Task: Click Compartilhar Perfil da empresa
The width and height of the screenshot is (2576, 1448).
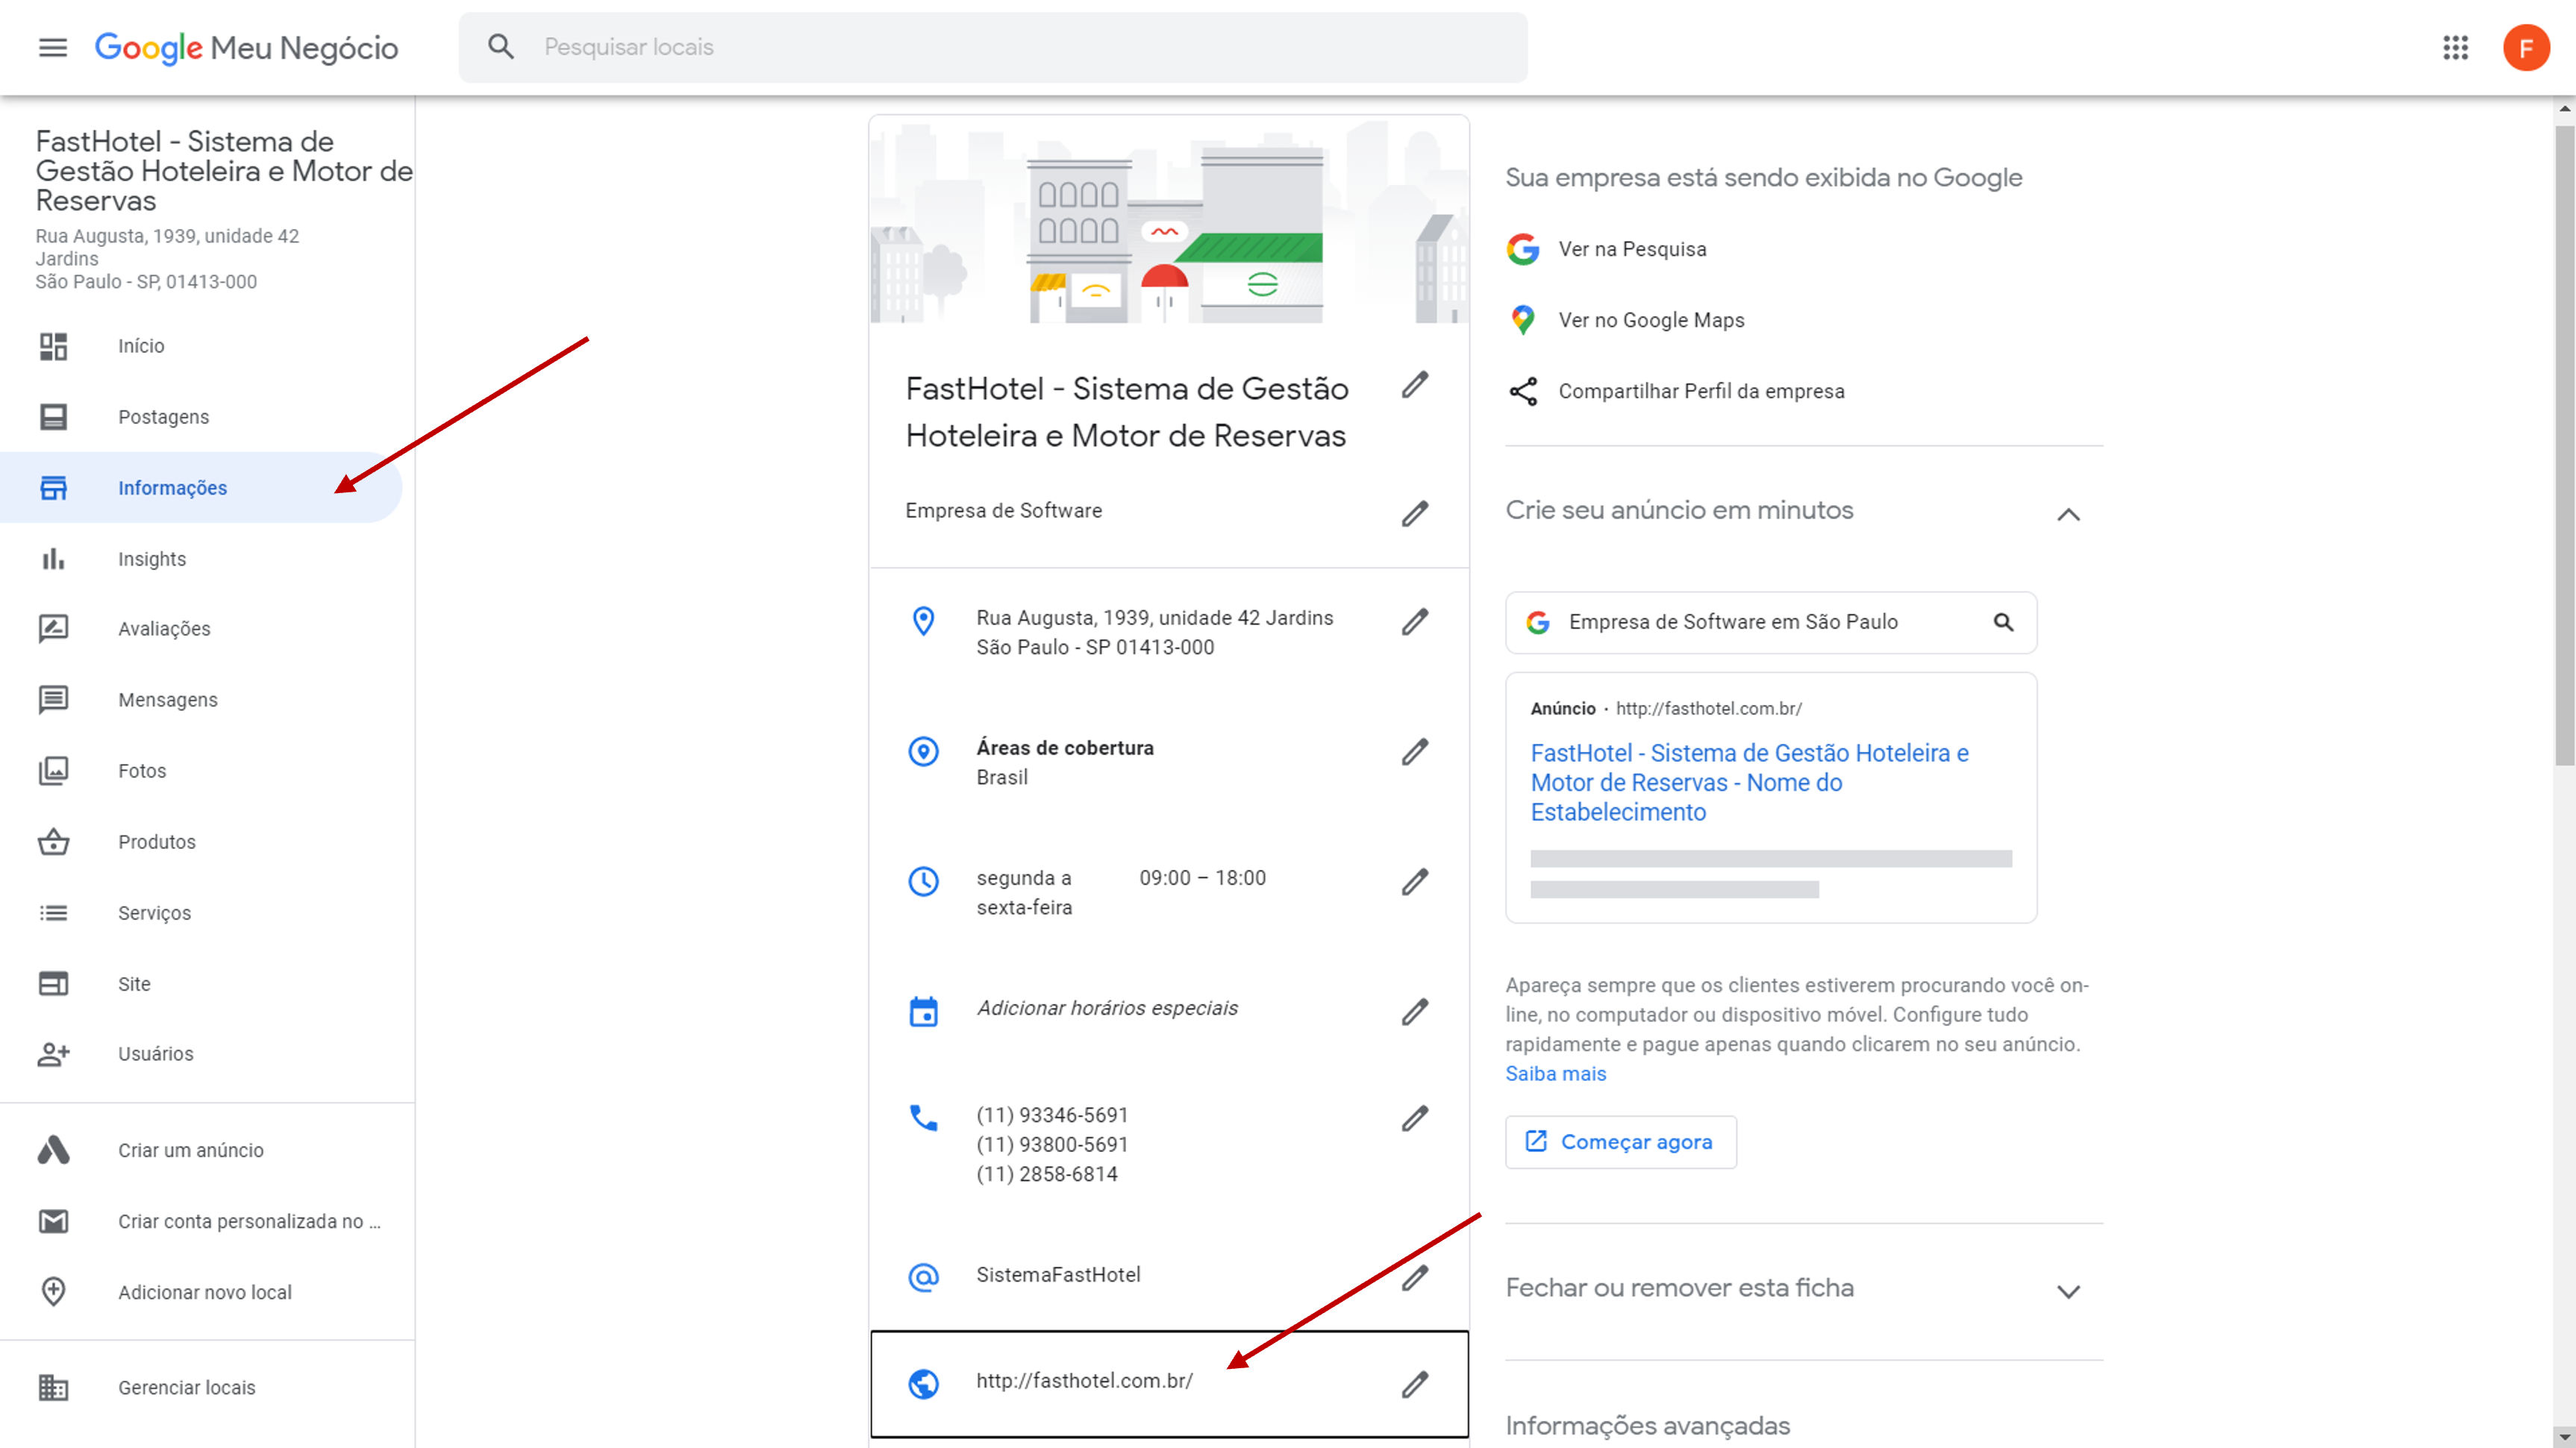Action: (x=1701, y=391)
